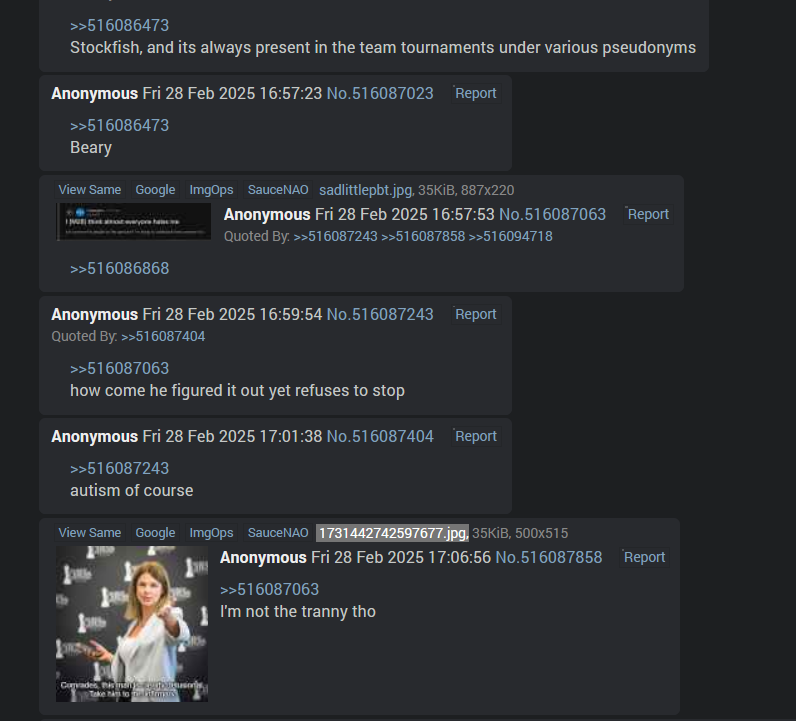Report post No.516087858
Screen dimensions: 796x721
click(x=644, y=557)
